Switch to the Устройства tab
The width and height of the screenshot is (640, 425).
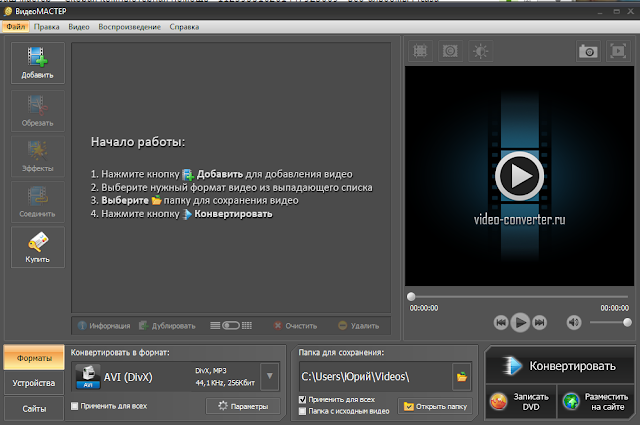pos(34,383)
